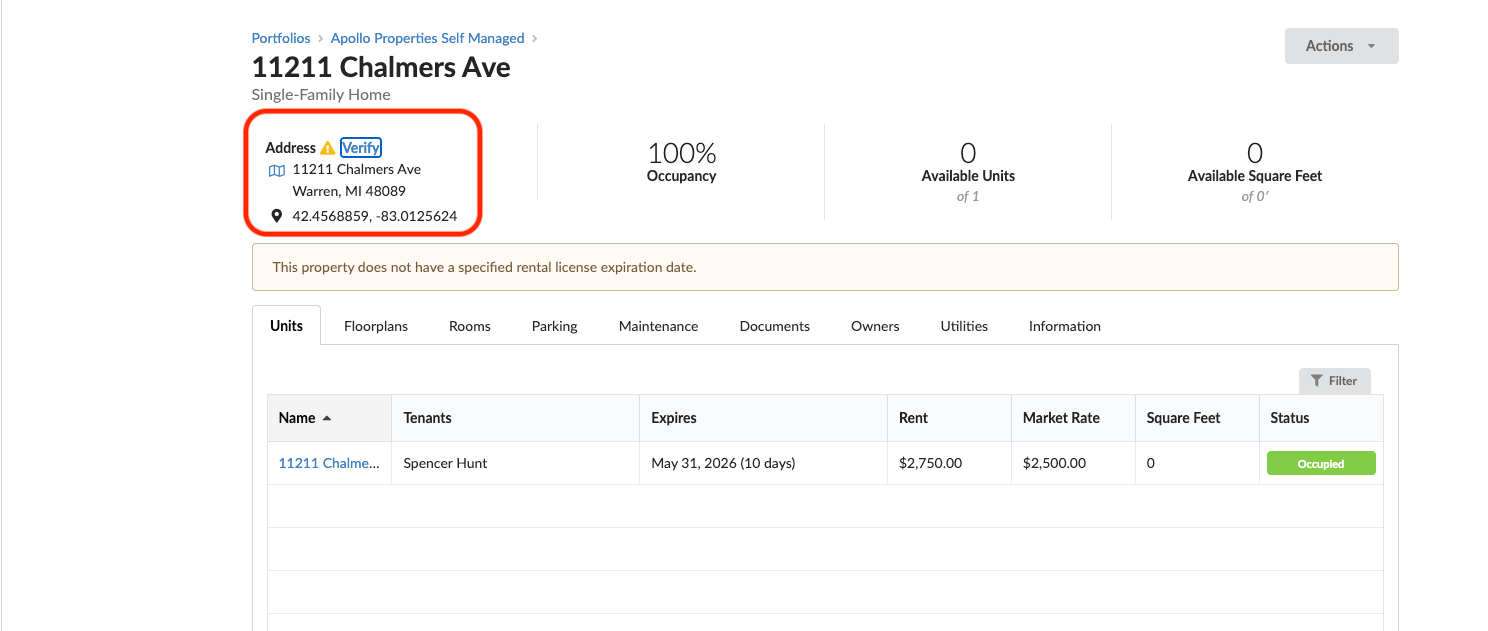Click the Spencer Hunt tenant cell

click(x=515, y=463)
